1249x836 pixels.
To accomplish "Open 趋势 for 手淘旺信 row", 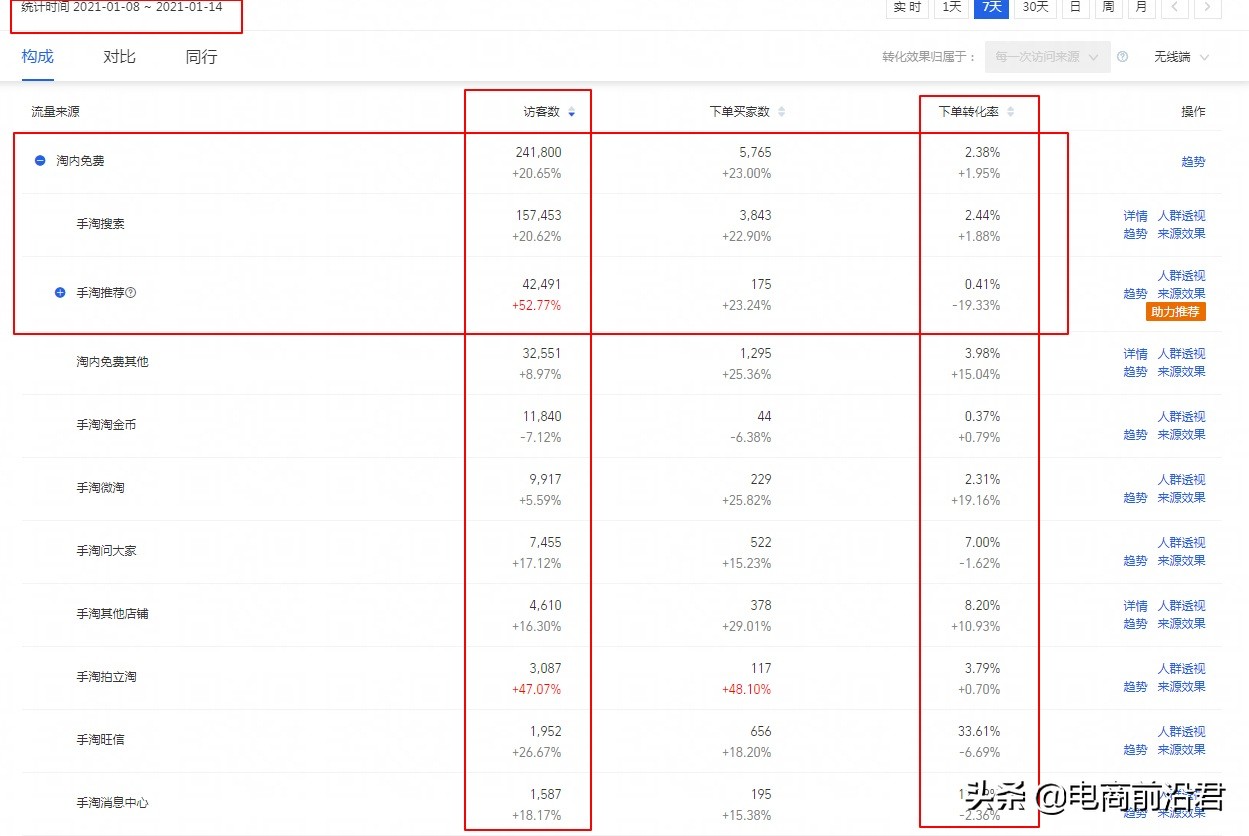I will pos(1135,749).
